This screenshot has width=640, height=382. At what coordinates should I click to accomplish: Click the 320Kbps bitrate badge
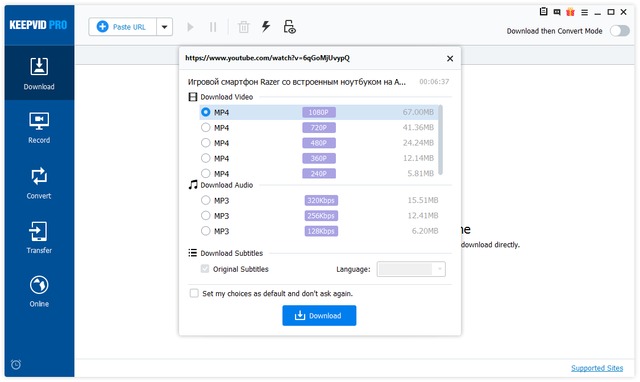pyautogui.click(x=321, y=200)
